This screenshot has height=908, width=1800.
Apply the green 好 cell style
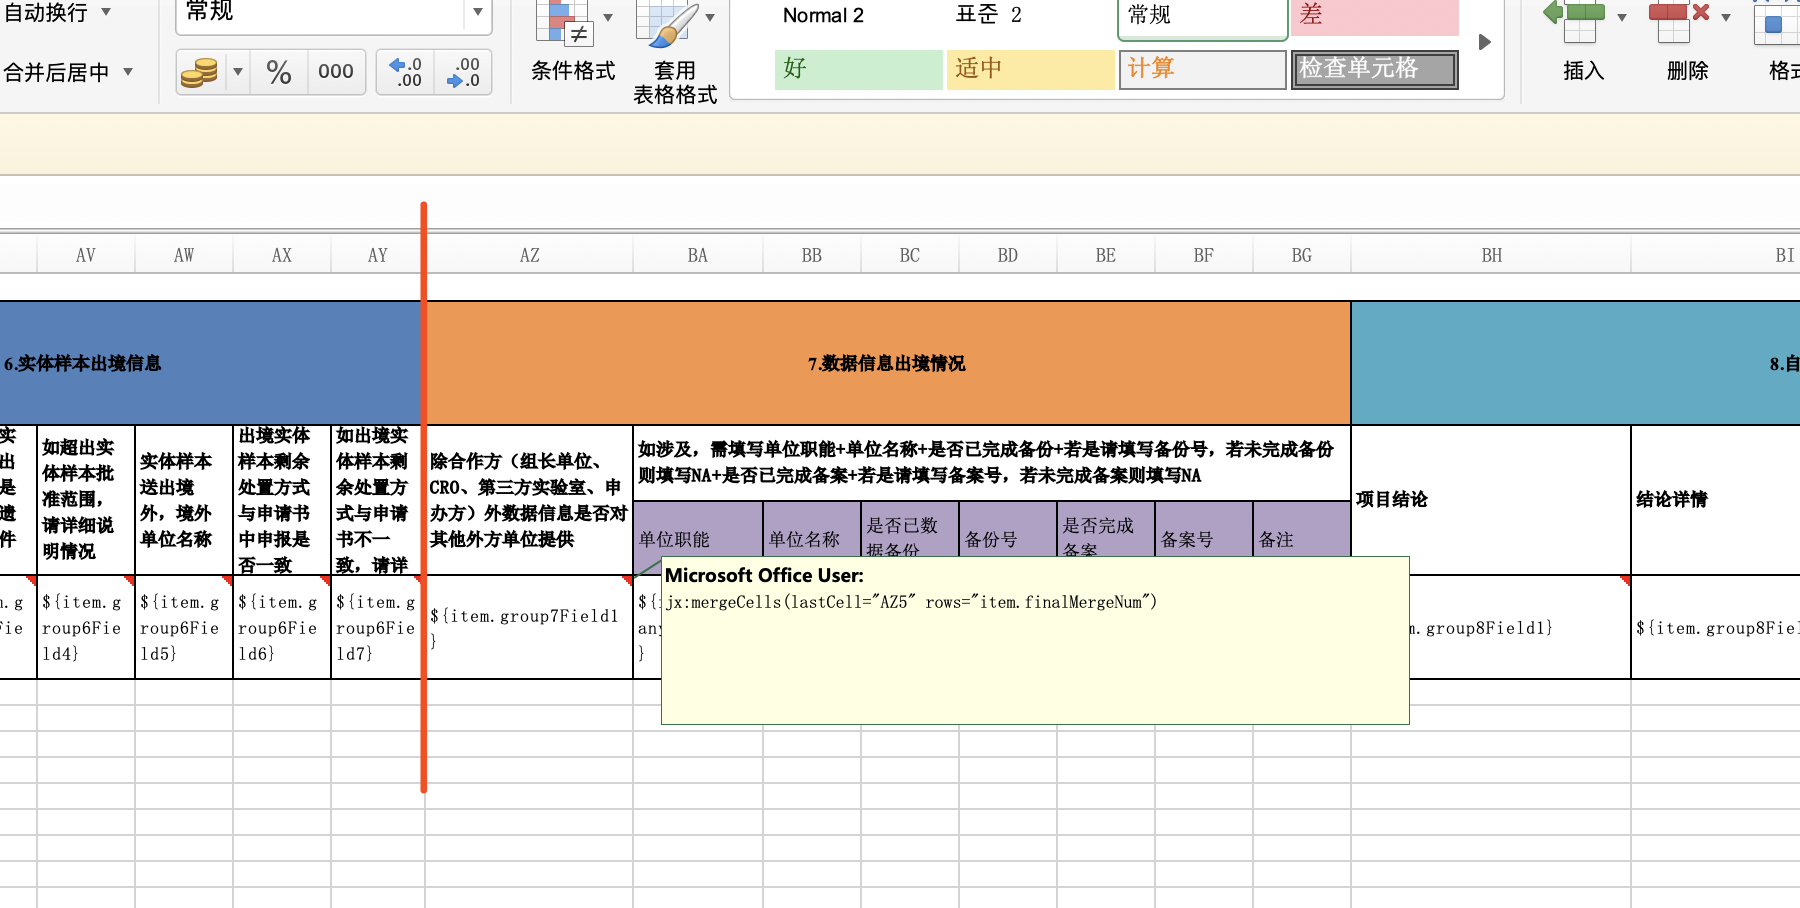point(858,69)
